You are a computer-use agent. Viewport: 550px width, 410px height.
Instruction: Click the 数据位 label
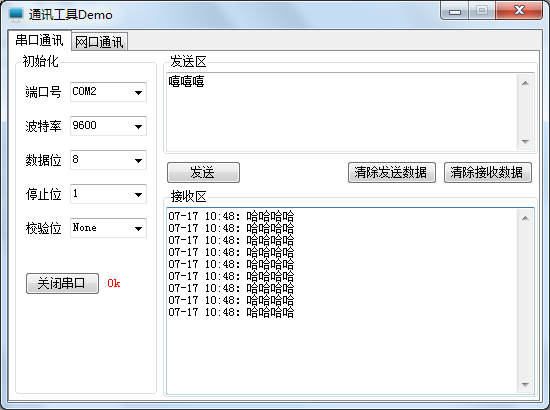[x=43, y=160]
